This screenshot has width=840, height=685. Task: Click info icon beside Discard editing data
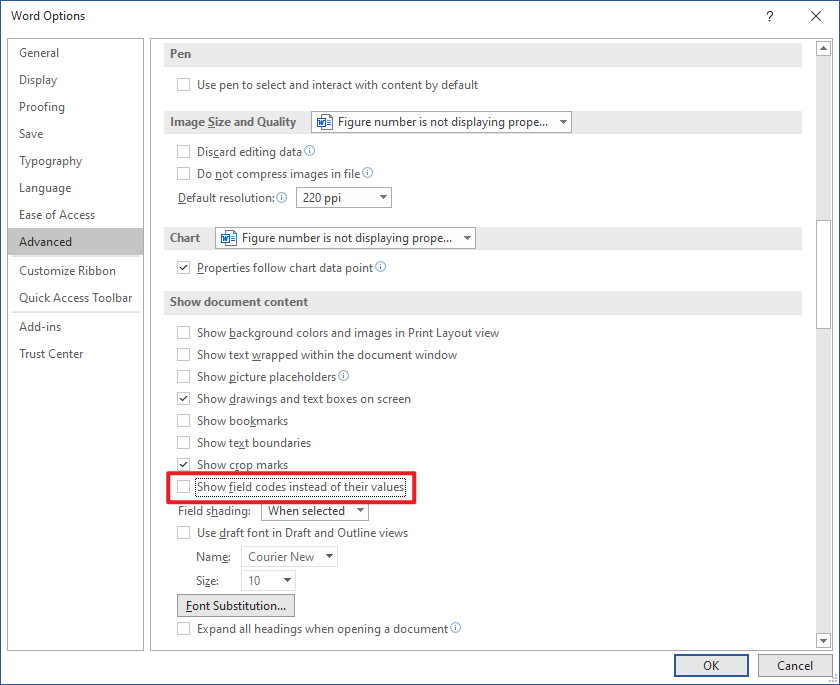coord(310,151)
